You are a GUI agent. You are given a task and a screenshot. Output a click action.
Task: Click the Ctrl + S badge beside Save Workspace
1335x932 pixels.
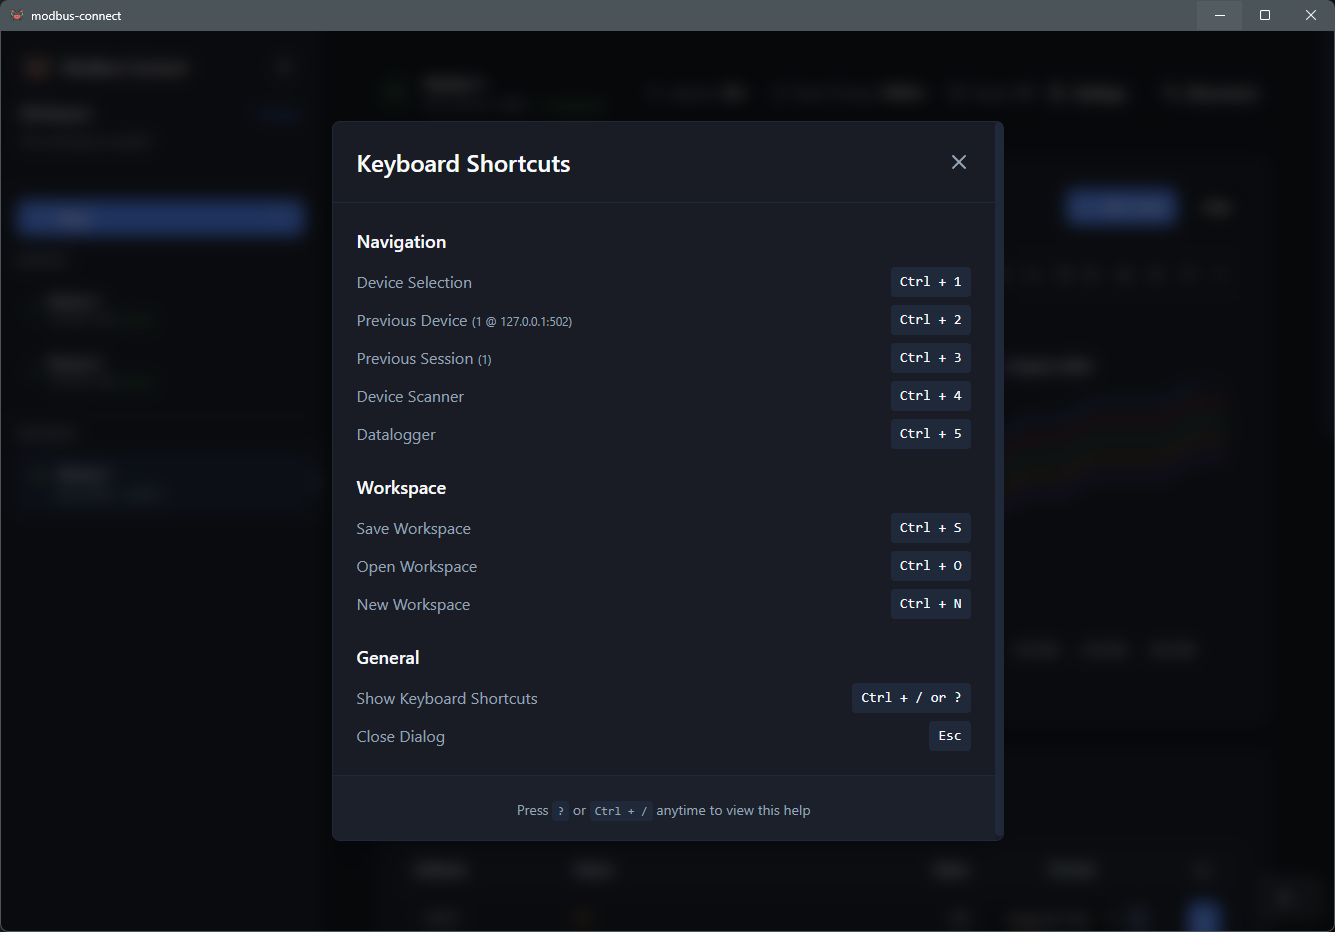point(931,528)
